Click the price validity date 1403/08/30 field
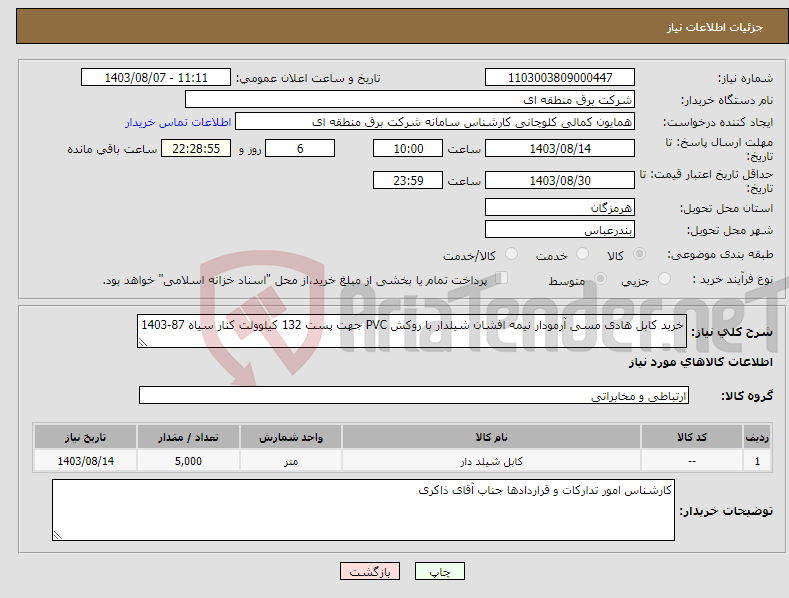The height and width of the screenshot is (598, 789). tap(560, 180)
